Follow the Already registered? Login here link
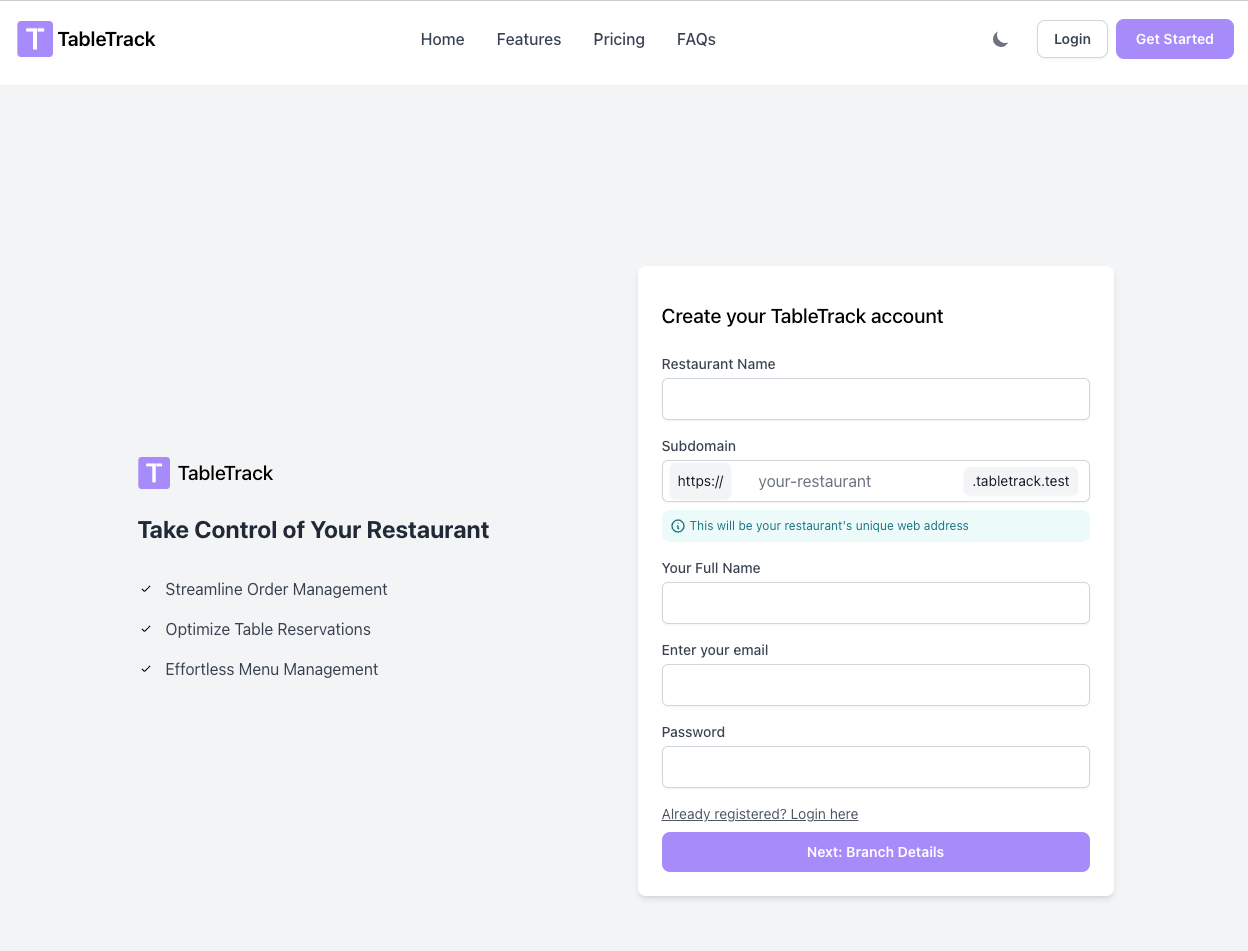This screenshot has height=951, width=1248. click(x=760, y=814)
